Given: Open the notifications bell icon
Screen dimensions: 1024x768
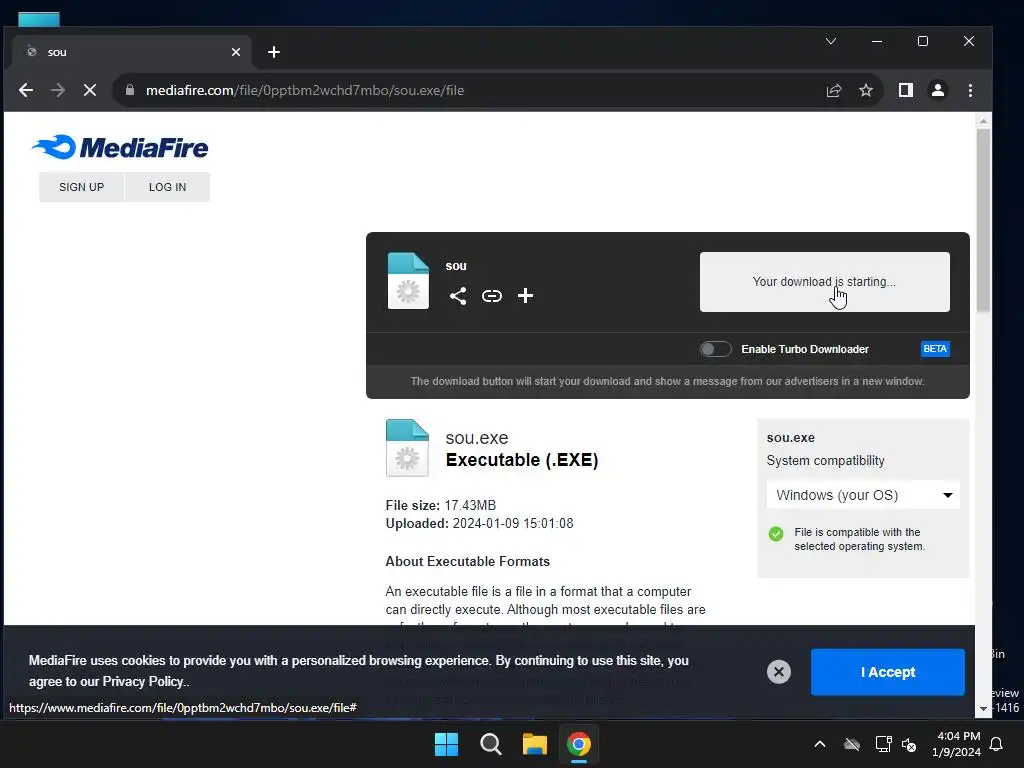Looking at the screenshot, I should click(x=997, y=744).
